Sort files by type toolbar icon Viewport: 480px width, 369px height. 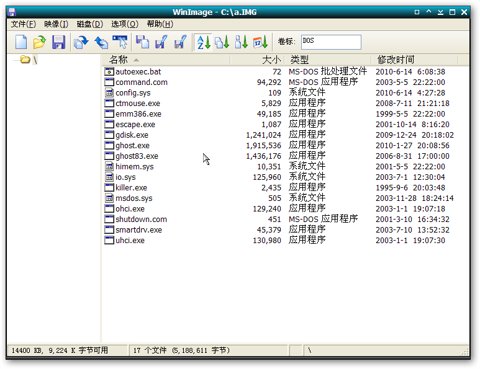[222, 42]
